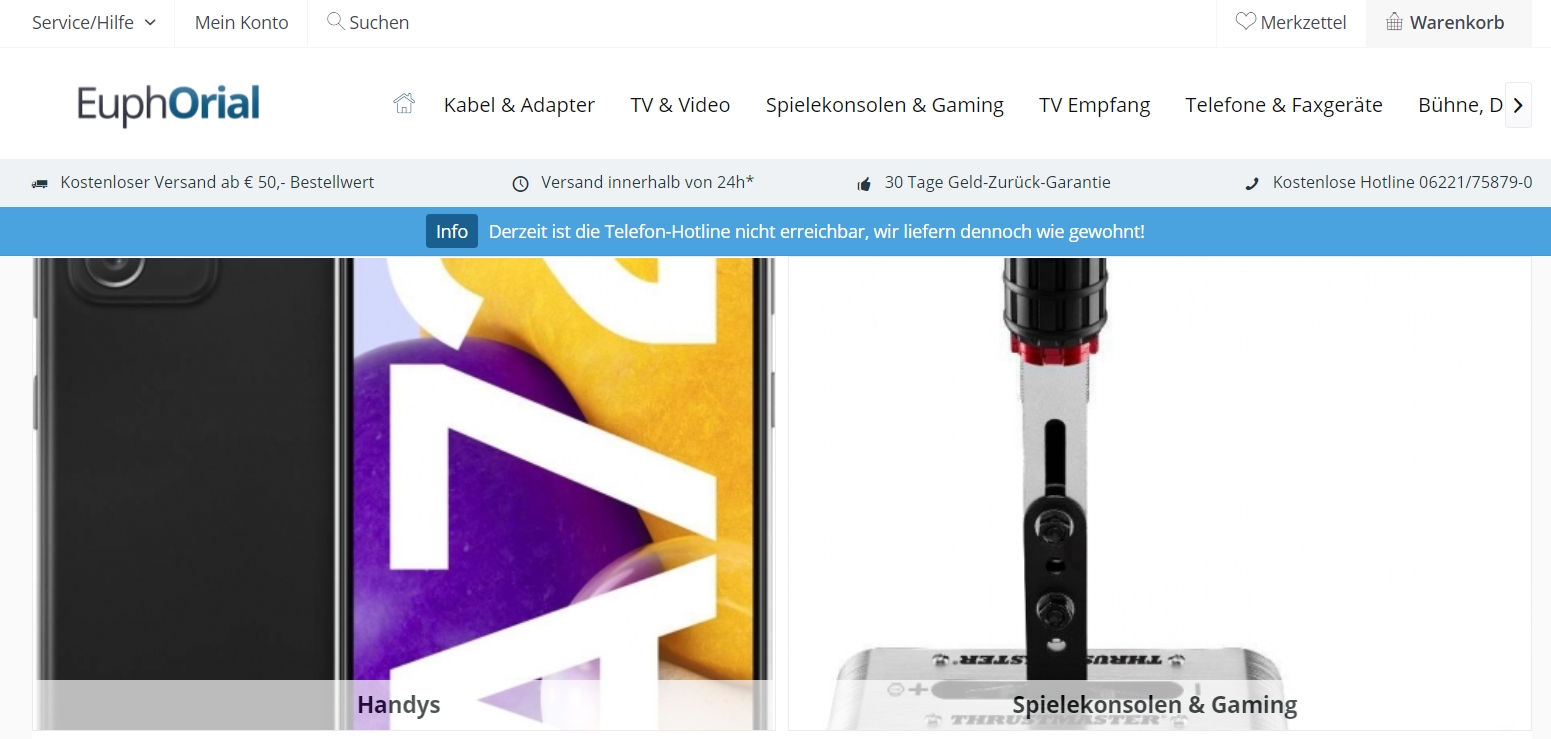Open the TV Empfang category

coord(1094,105)
